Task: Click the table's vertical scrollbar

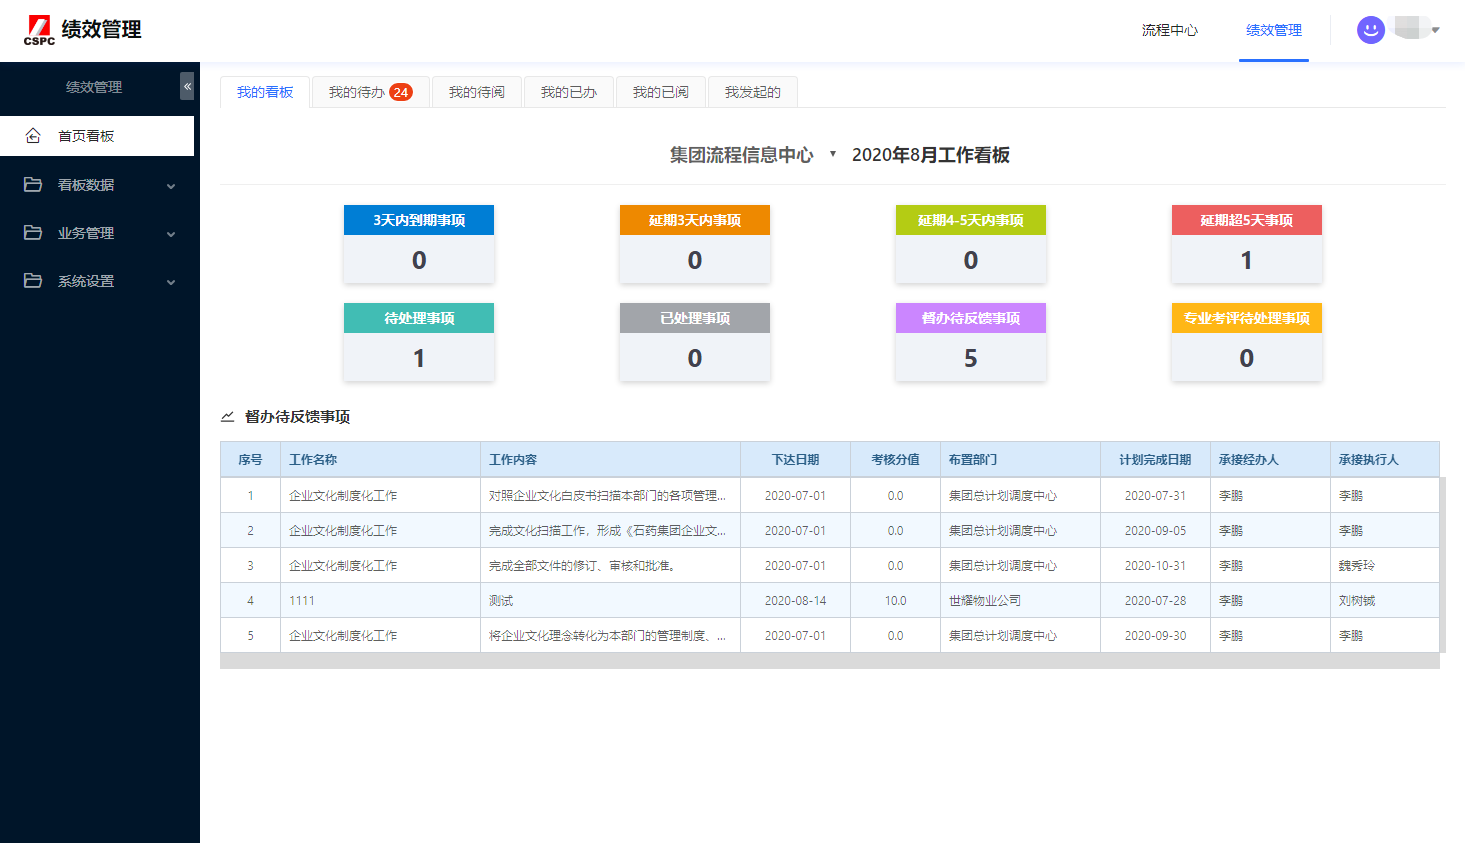Action: (1443, 565)
